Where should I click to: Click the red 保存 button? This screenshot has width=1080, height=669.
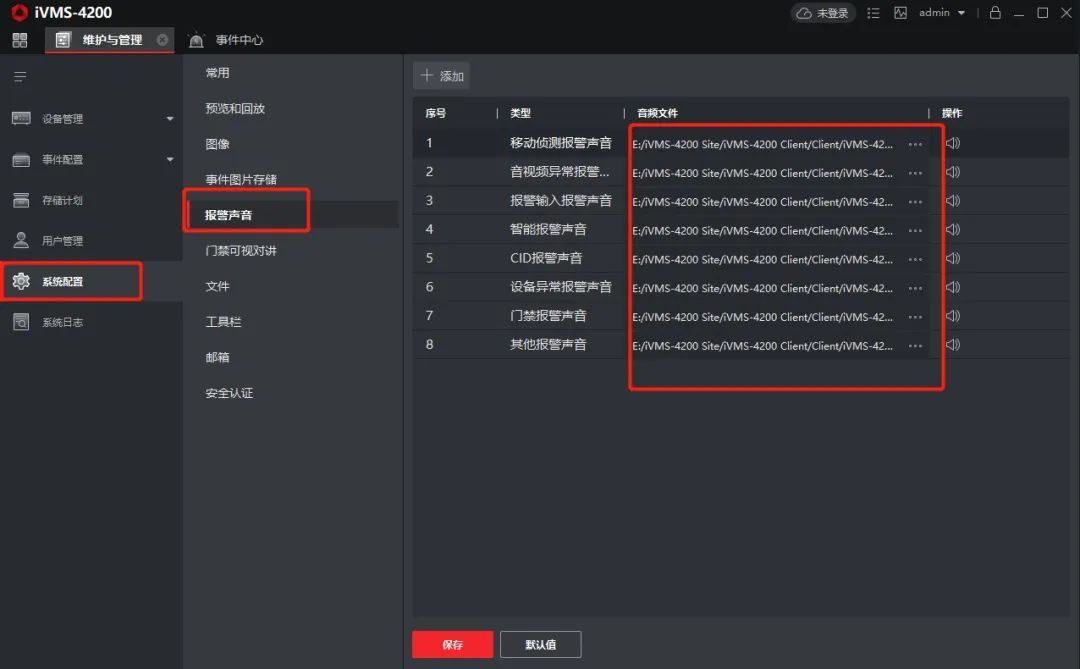[x=452, y=645]
